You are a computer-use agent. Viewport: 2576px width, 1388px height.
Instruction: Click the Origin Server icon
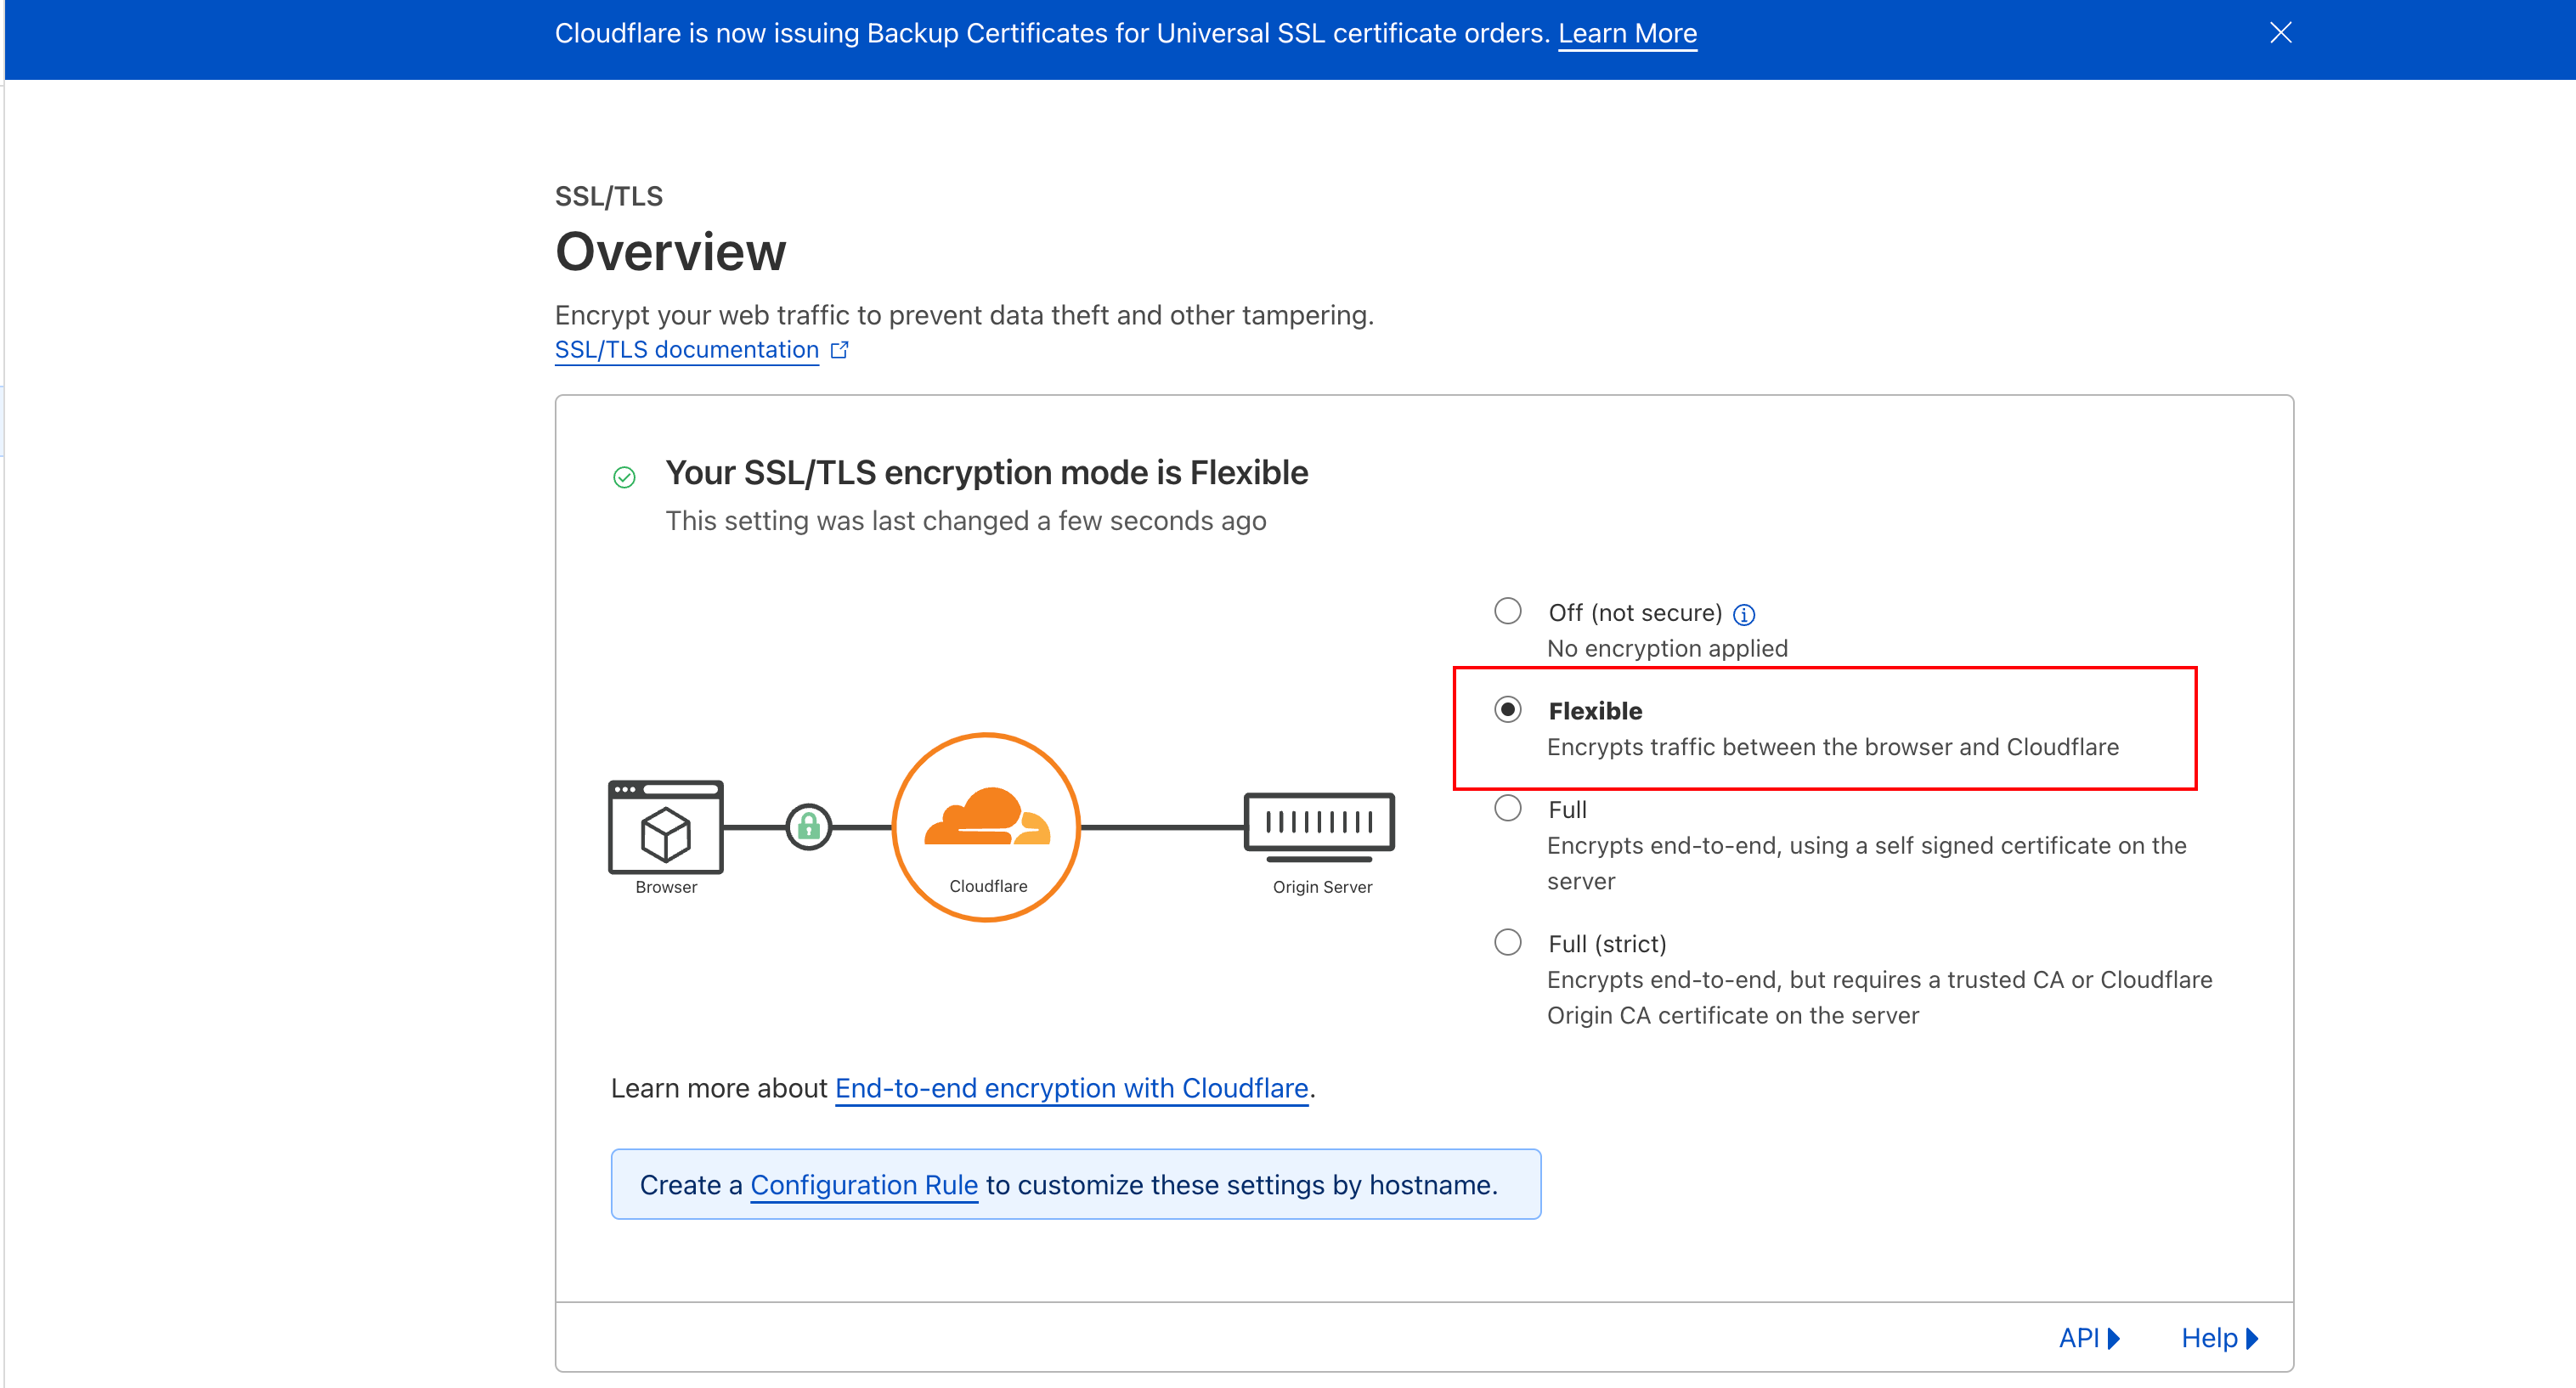point(1319,827)
